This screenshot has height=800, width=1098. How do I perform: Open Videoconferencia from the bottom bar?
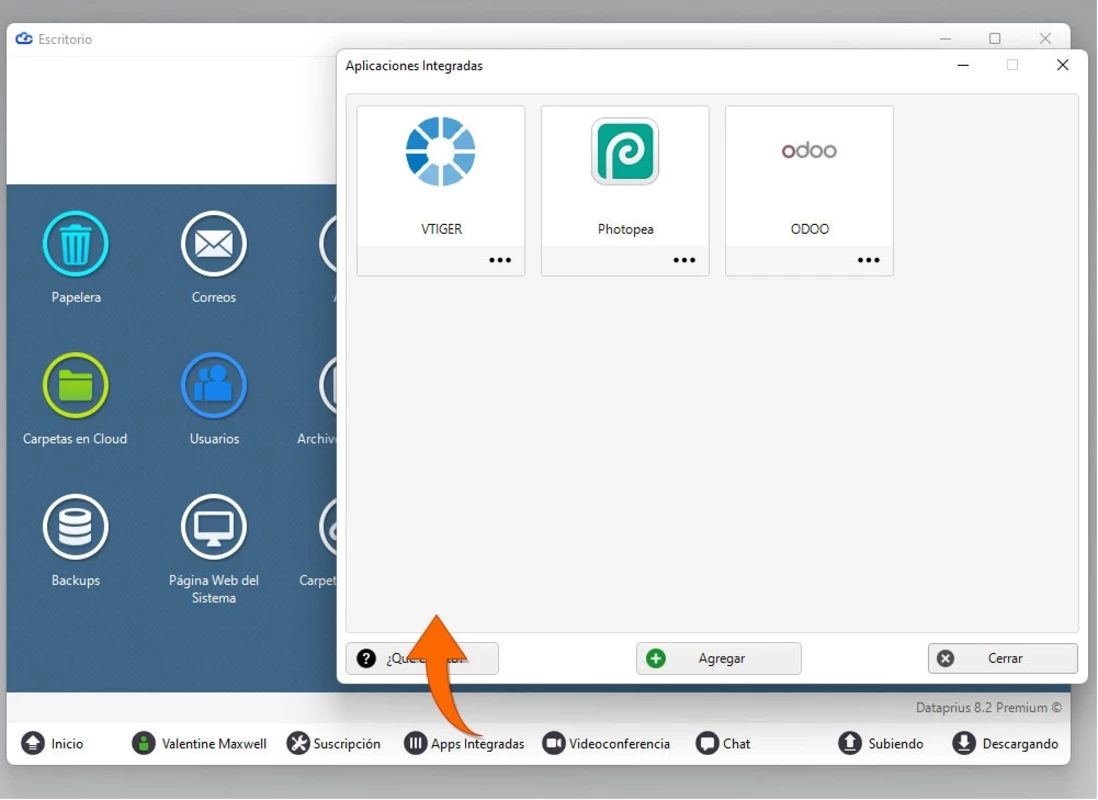point(606,743)
